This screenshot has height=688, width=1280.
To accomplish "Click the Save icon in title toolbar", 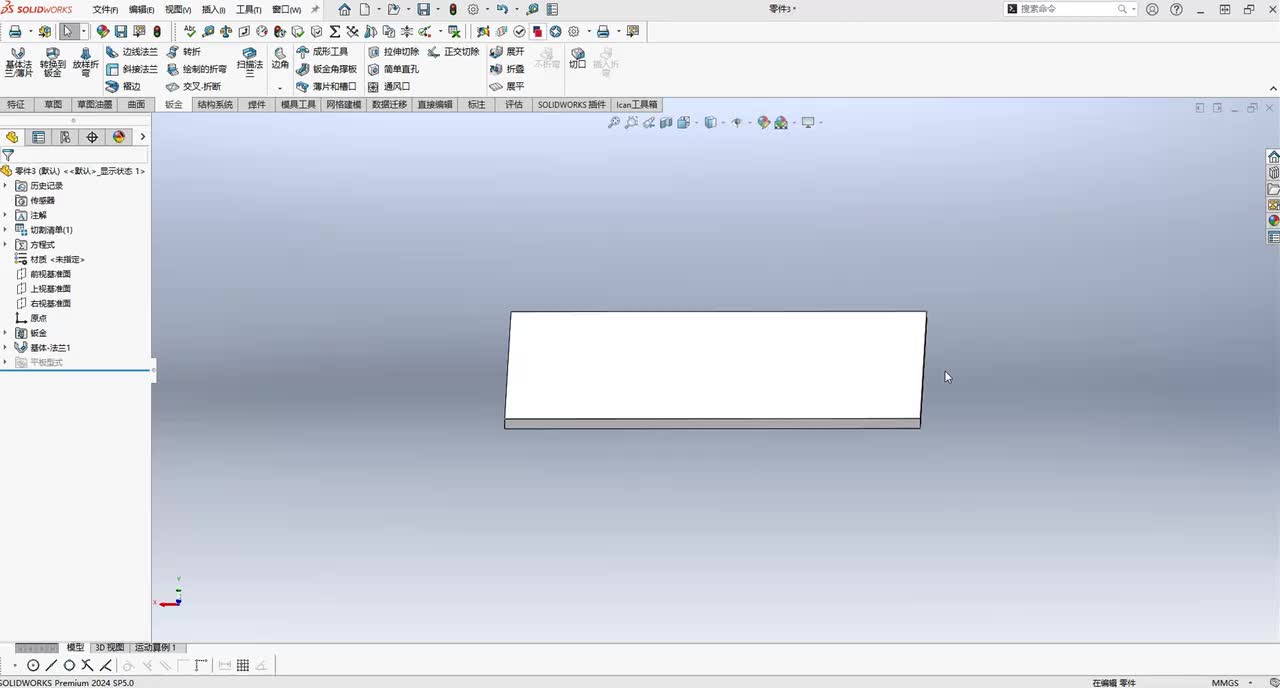I will click(x=423, y=9).
